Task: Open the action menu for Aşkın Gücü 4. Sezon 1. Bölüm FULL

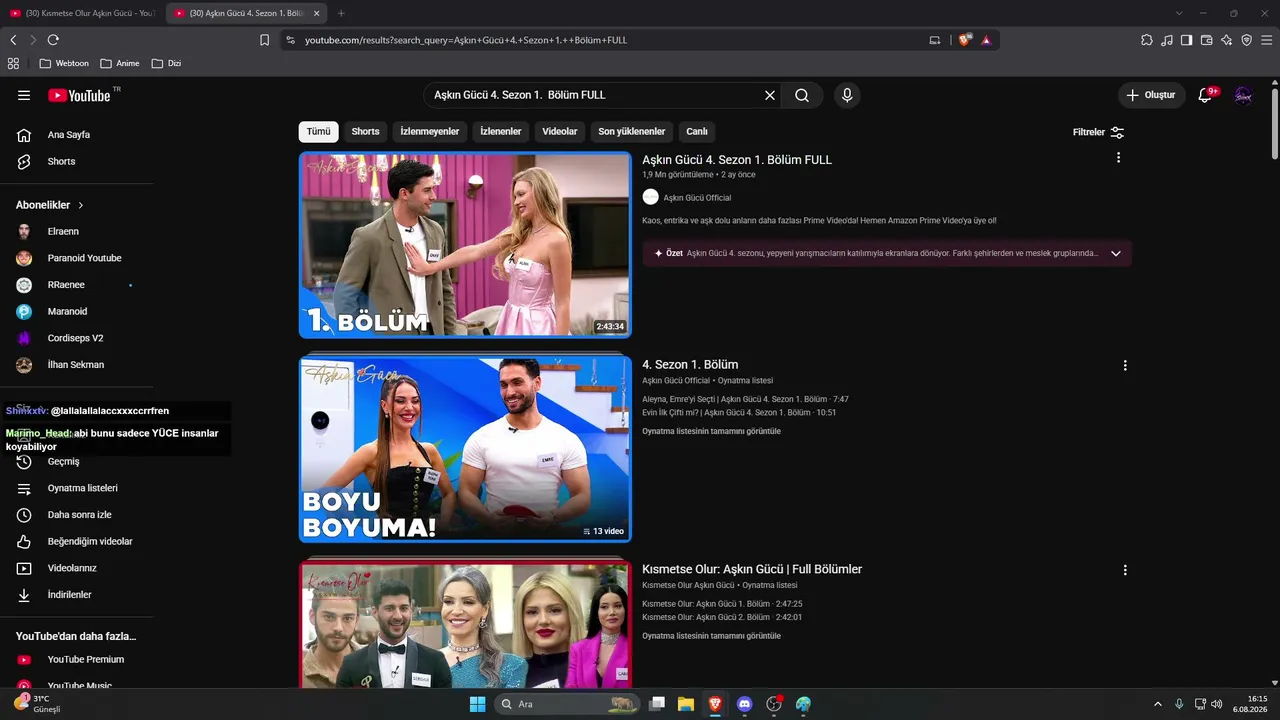Action: point(1118,157)
